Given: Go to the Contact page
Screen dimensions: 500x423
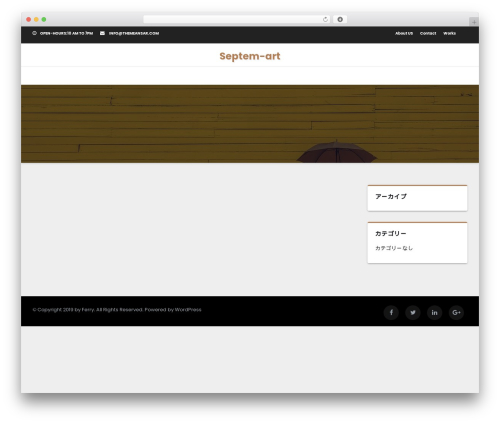Looking at the screenshot, I should [428, 33].
